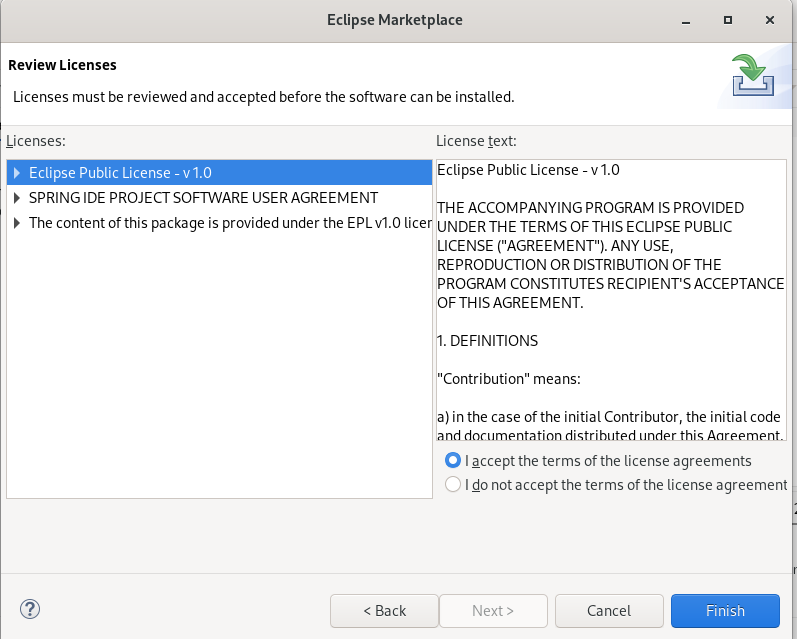Close the Eclipse Marketplace dialog

coord(770,20)
